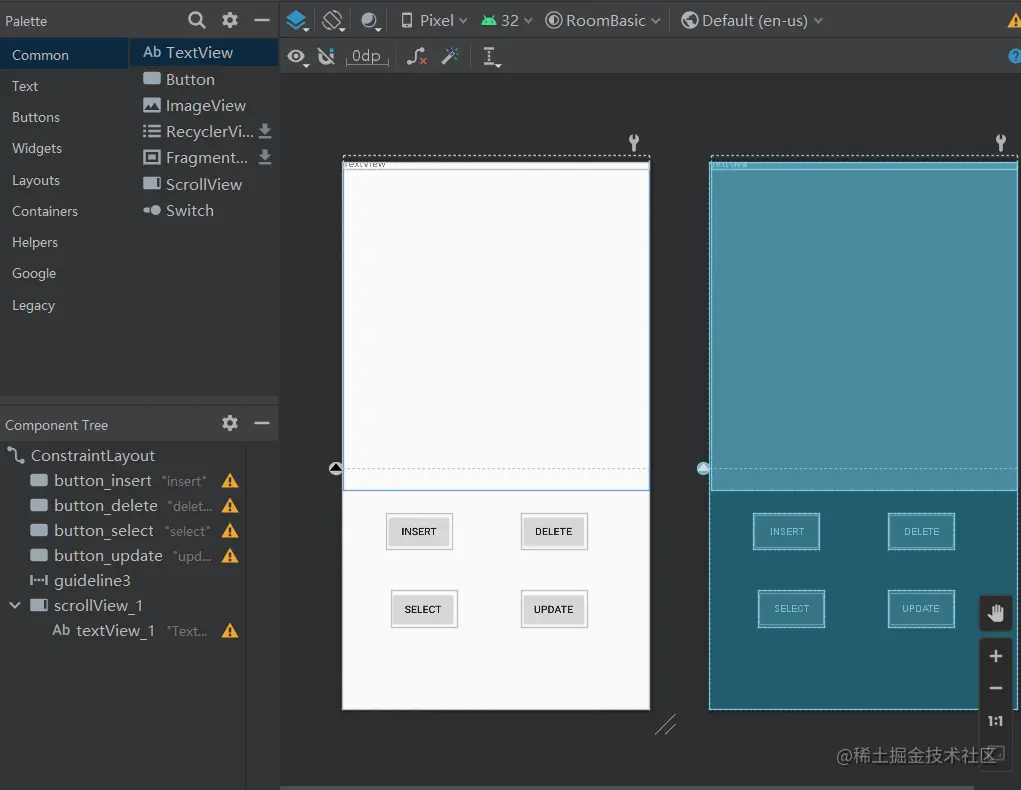The height and width of the screenshot is (790, 1021).
Task: Click the orientation rotate icon
Action: click(333, 20)
